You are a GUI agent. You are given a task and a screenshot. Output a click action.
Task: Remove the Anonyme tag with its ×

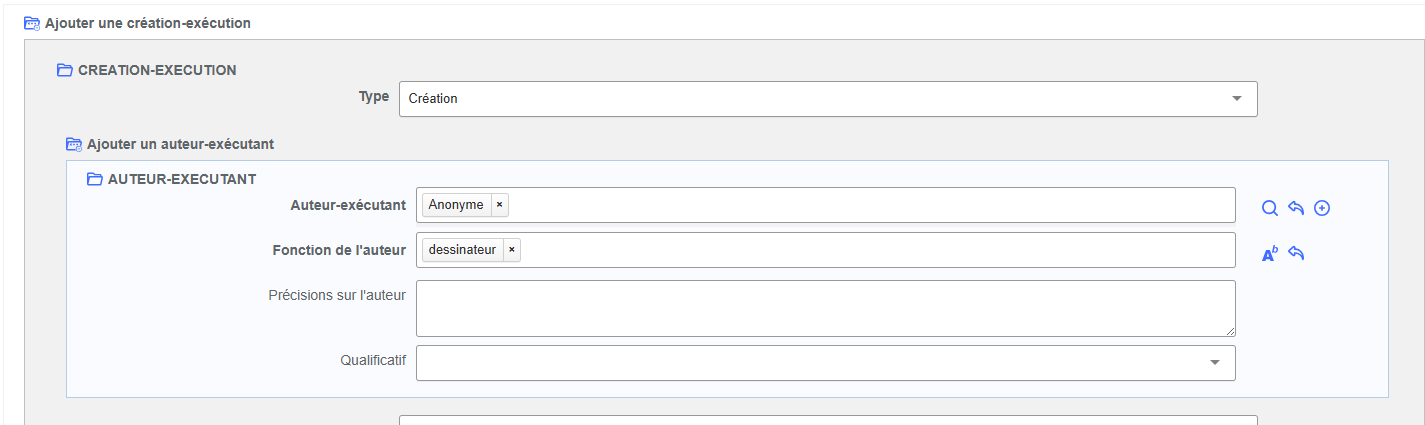499,205
